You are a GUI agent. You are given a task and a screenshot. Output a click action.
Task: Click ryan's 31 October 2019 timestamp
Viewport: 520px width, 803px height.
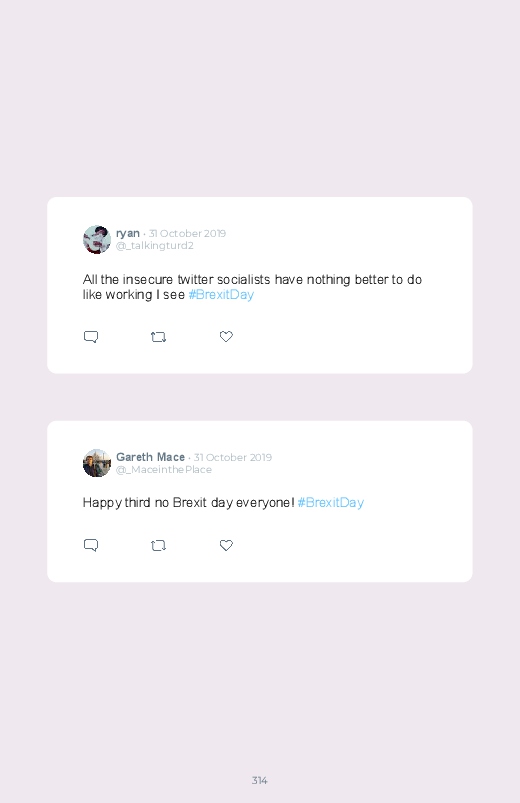point(188,234)
